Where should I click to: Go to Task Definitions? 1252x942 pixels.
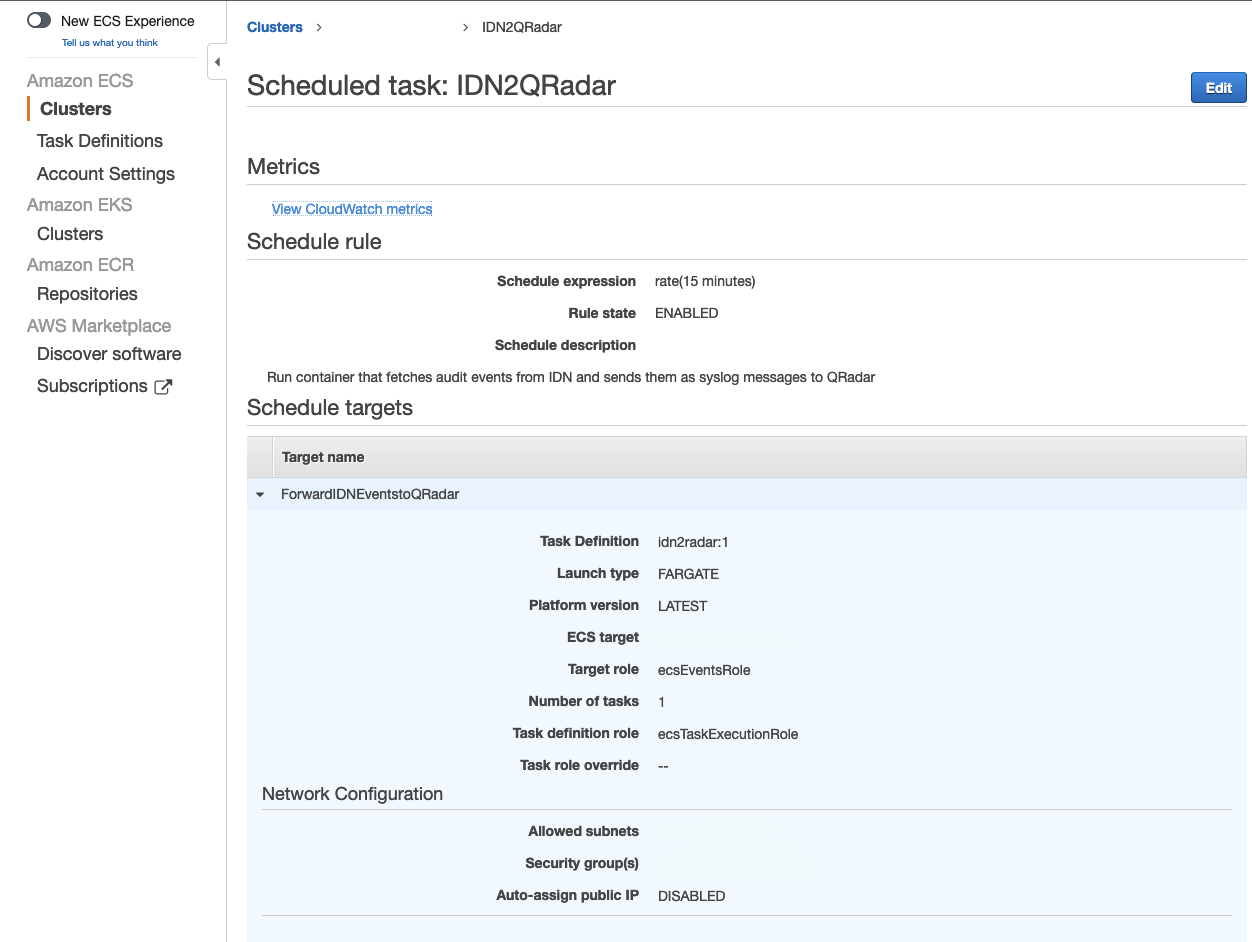tap(100, 141)
